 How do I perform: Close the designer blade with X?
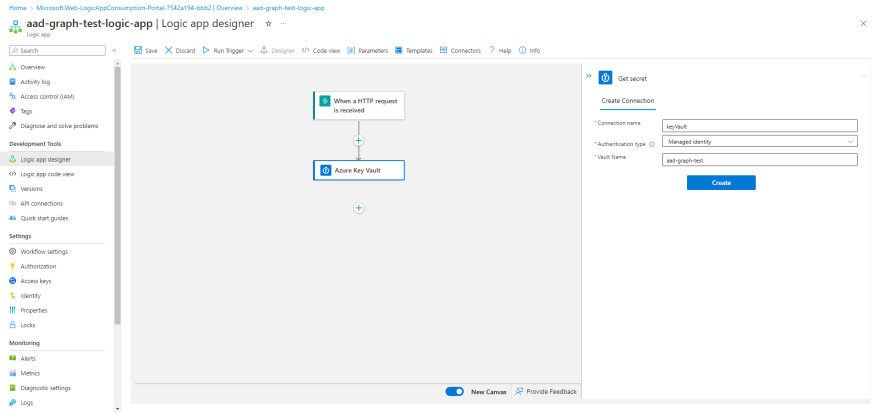click(863, 23)
